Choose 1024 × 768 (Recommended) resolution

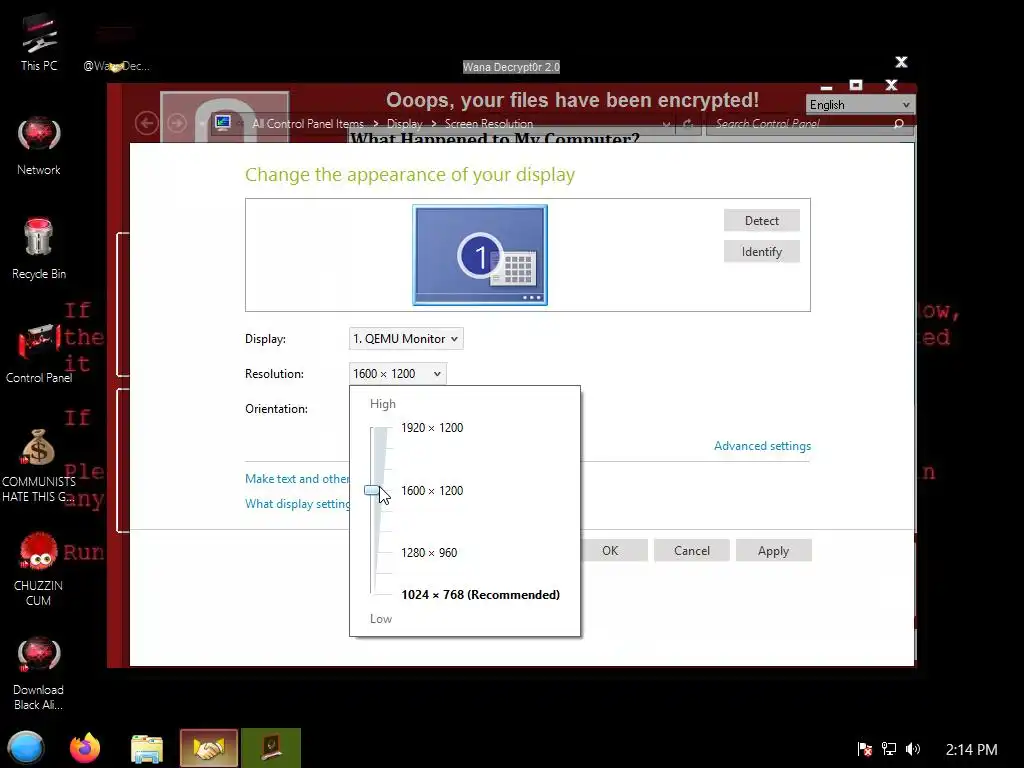481,594
